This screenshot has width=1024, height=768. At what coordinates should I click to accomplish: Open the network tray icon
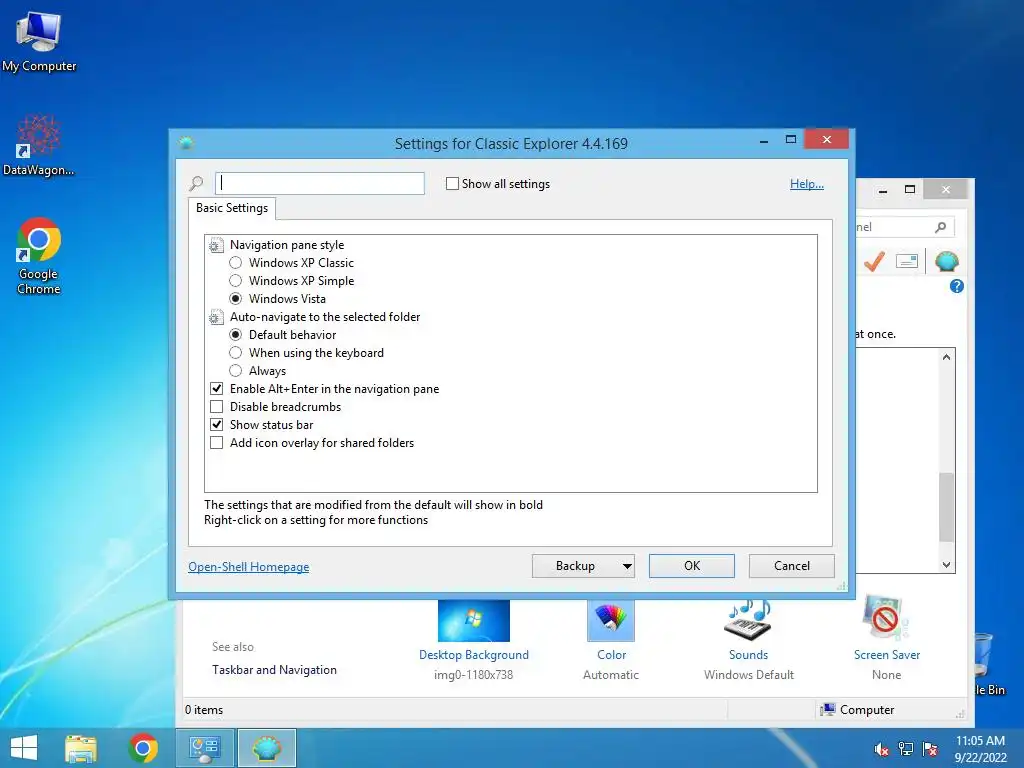906,749
